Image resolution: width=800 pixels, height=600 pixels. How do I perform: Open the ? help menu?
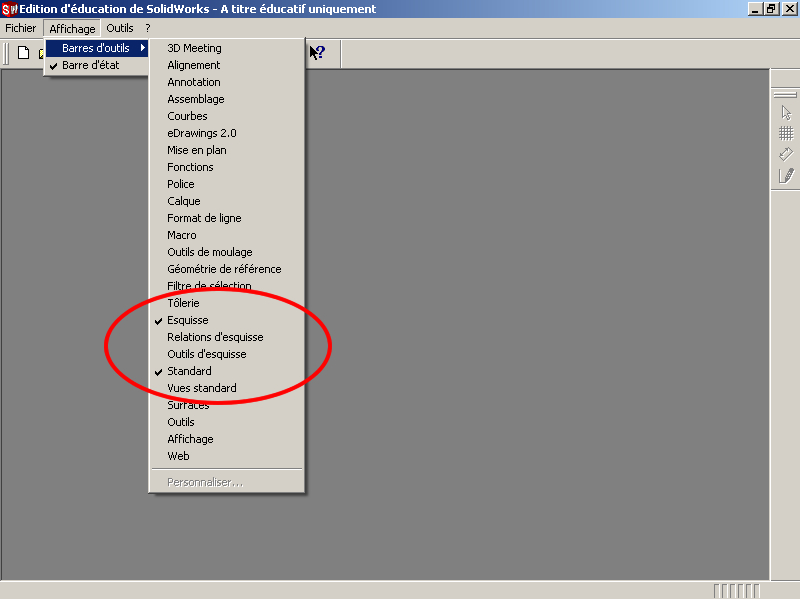[x=148, y=29]
